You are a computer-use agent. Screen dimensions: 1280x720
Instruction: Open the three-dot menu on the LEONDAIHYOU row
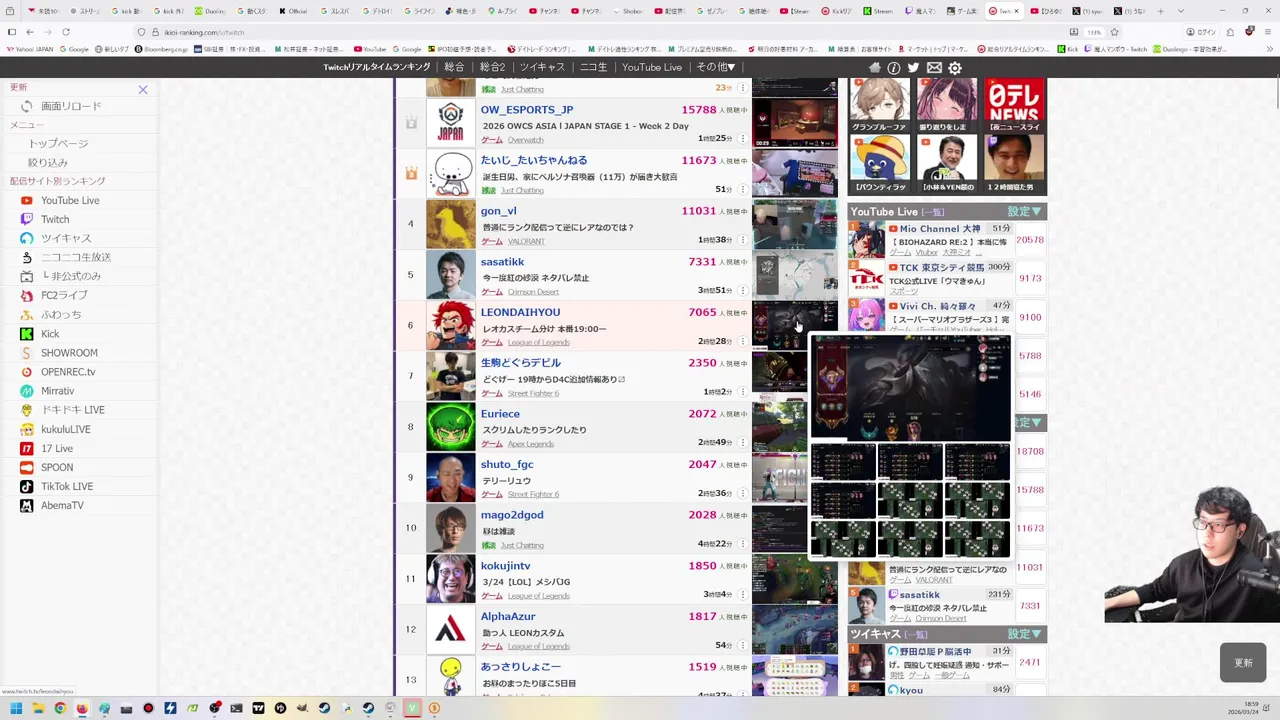(x=742, y=342)
